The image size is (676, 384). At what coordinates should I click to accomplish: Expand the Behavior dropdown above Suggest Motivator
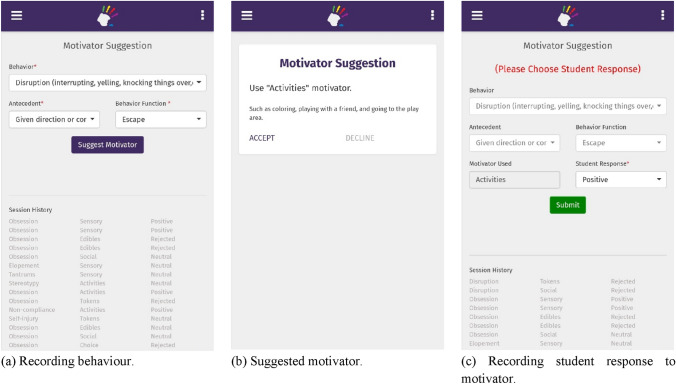tap(107, 83)
